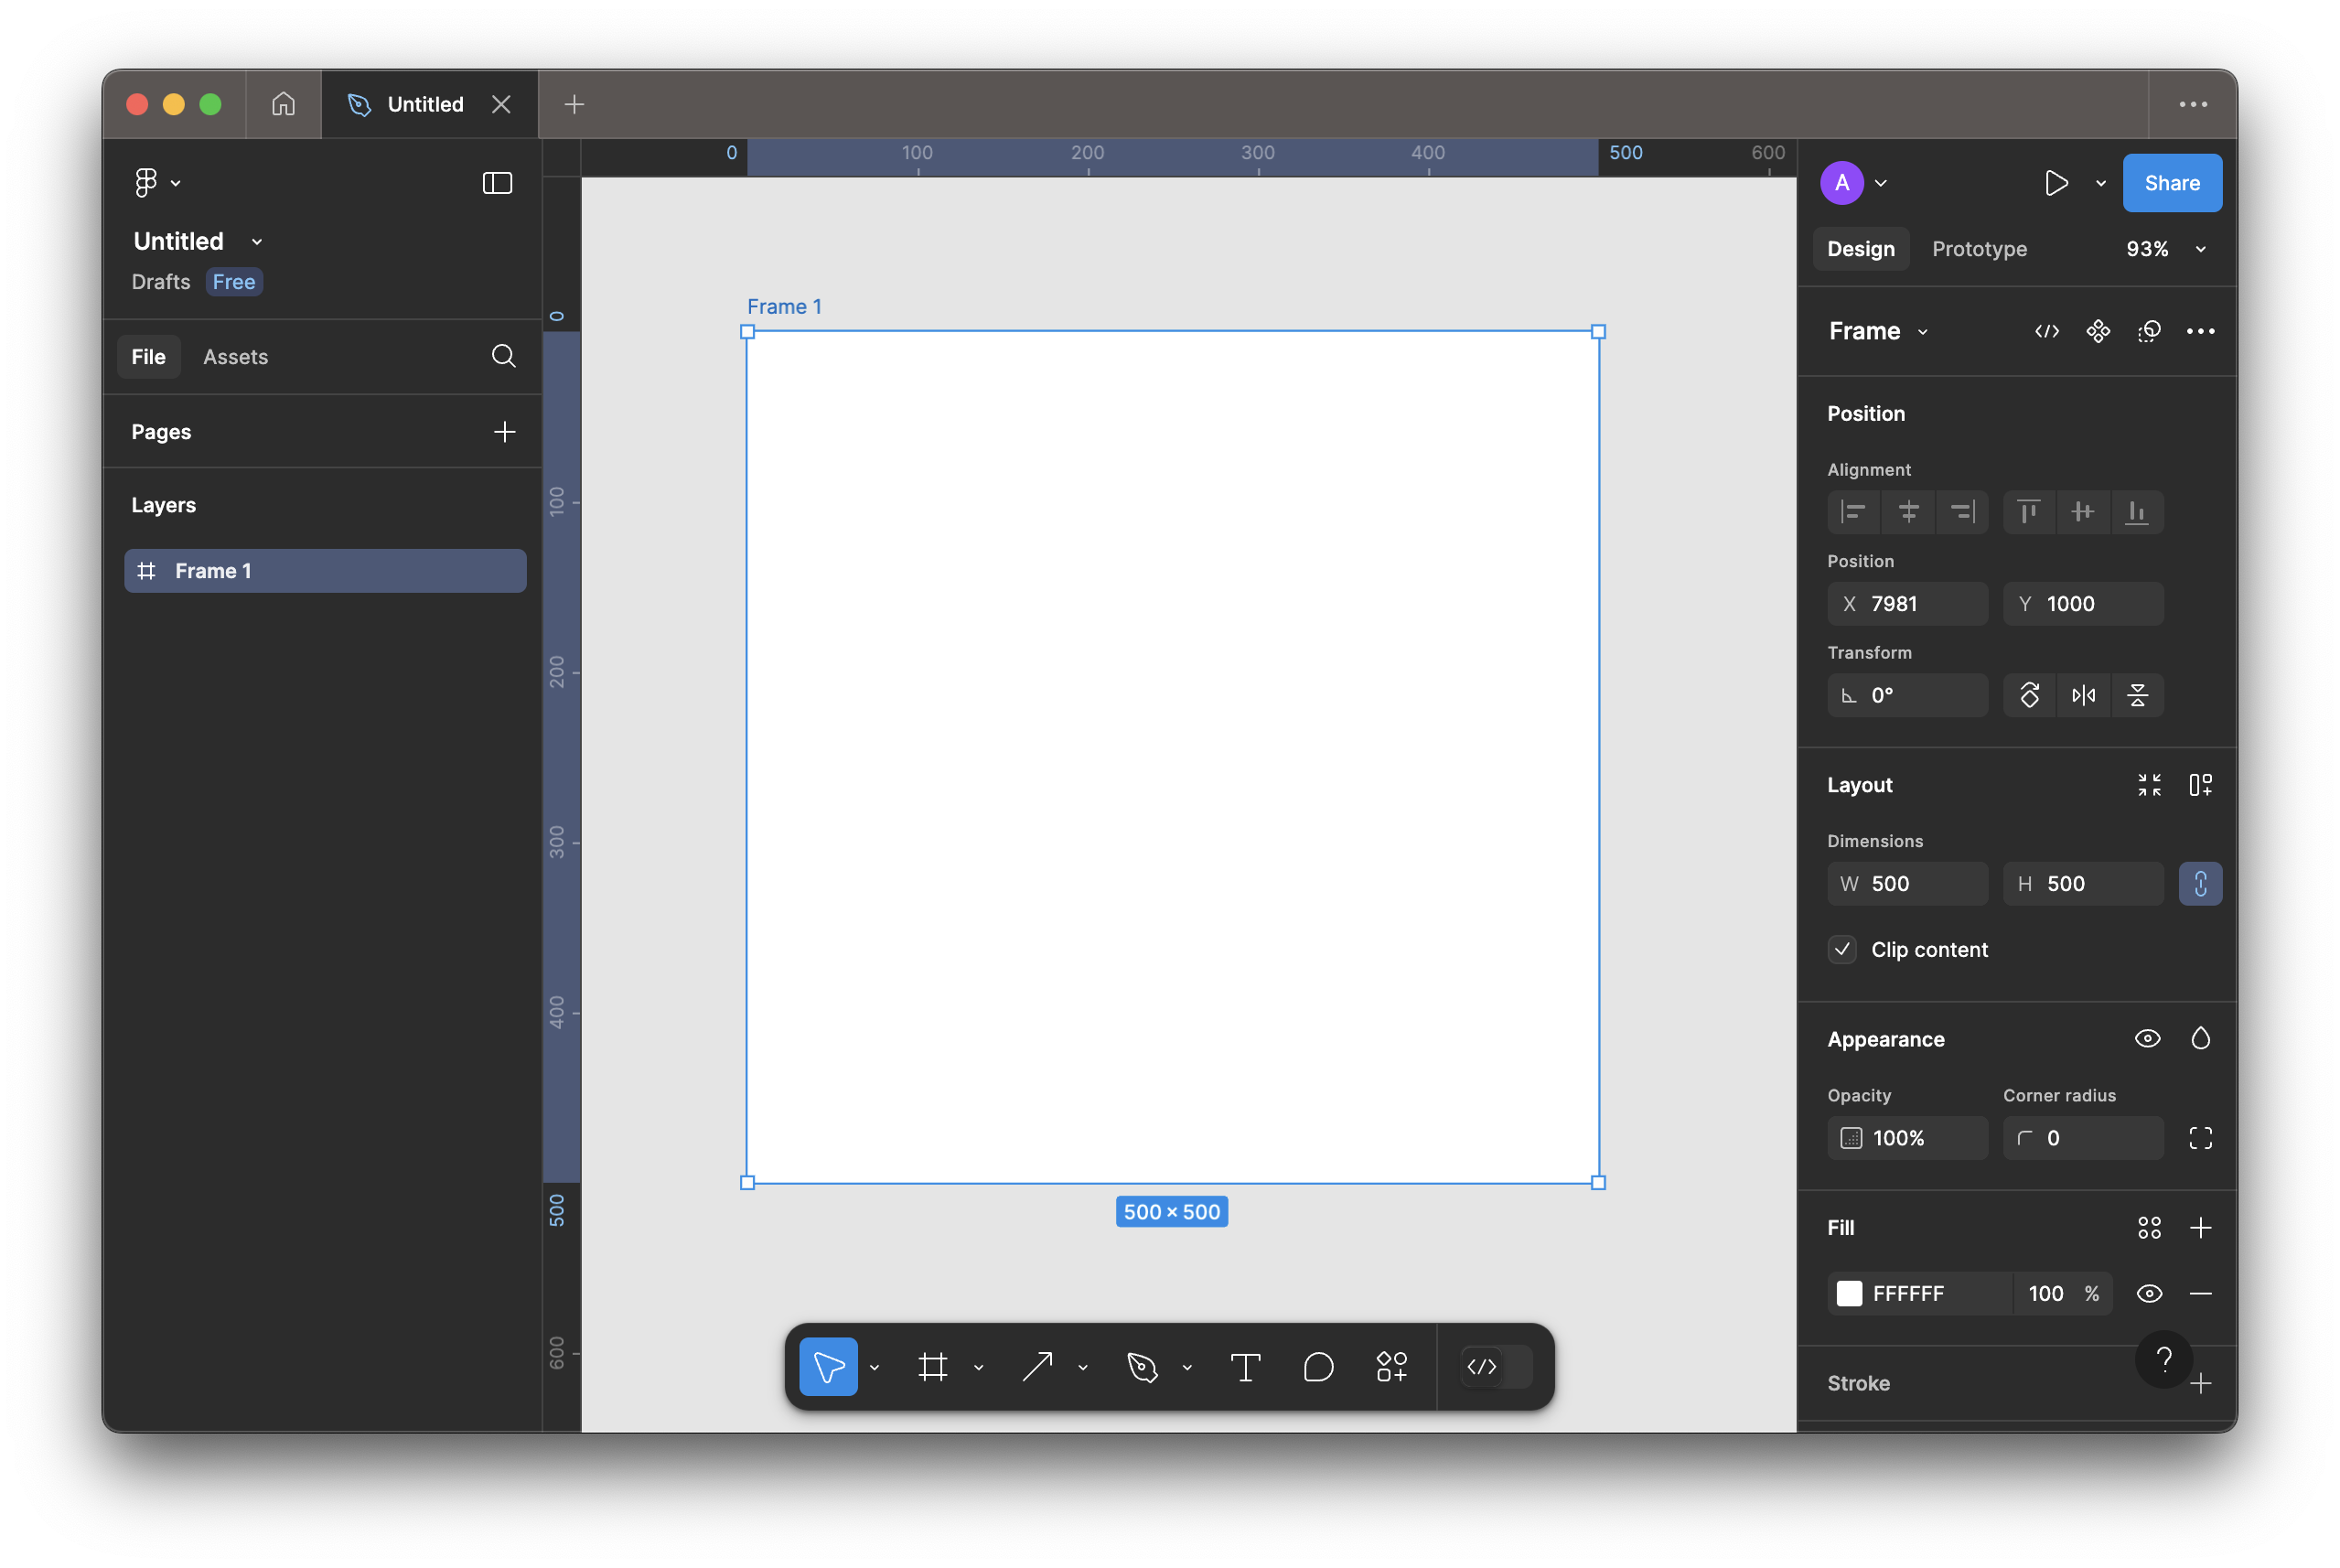Toggle fill visibility eye icon

click(2148, 1294)
